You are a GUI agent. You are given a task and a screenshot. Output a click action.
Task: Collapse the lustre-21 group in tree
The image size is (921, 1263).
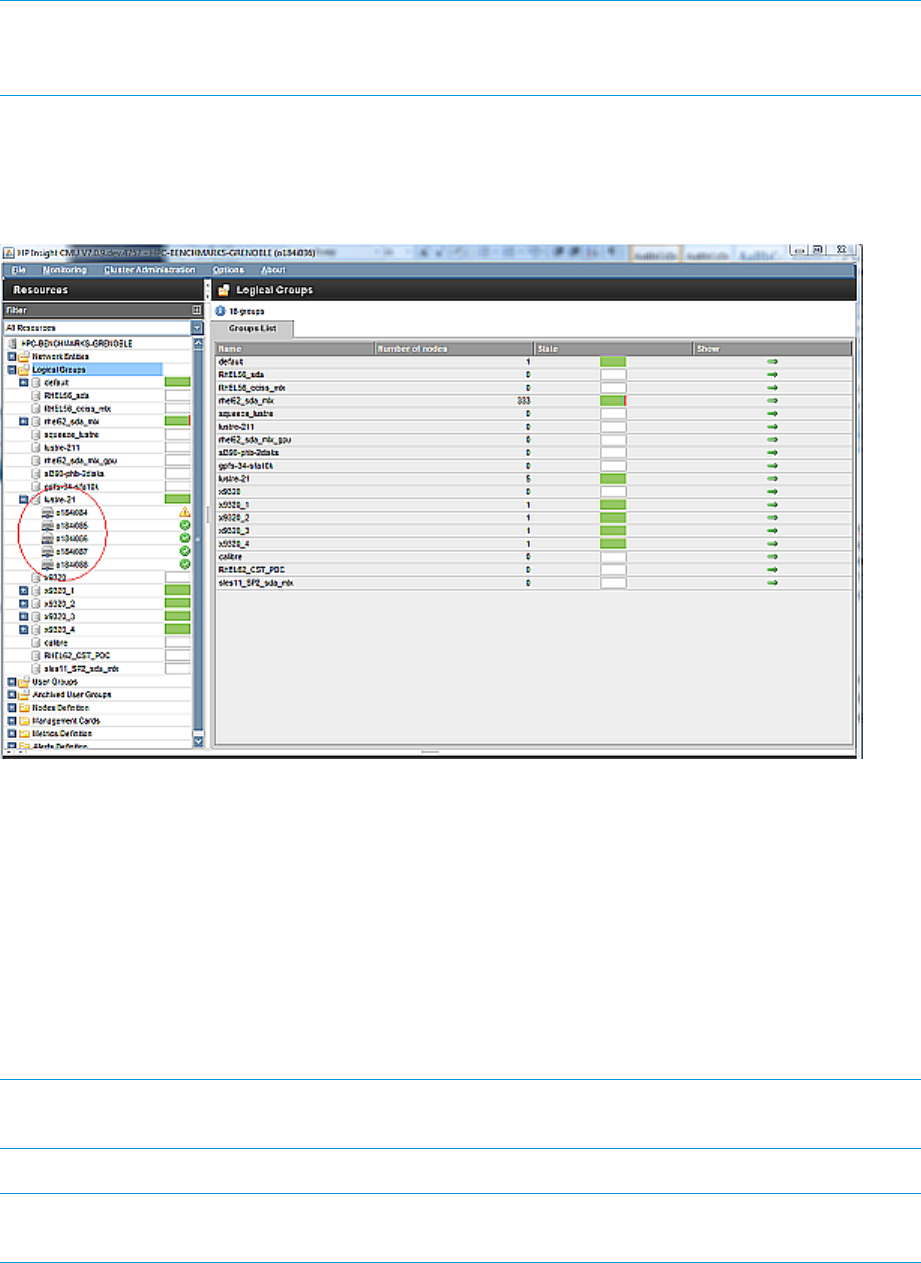24,498
